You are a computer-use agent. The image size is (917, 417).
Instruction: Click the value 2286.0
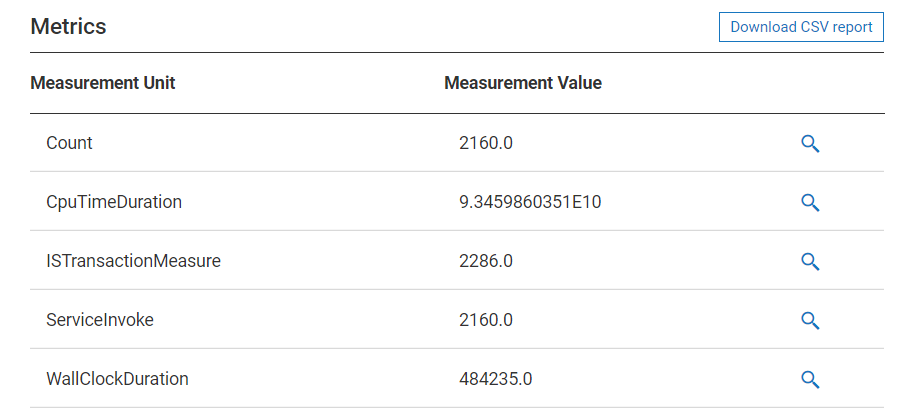[486, 261]
